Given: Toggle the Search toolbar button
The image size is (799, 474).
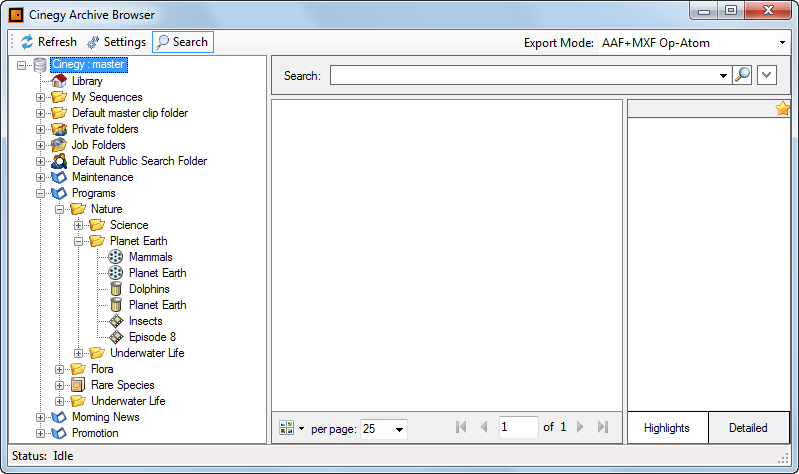Looking at the screenshot, I should (x=183, y=42).
